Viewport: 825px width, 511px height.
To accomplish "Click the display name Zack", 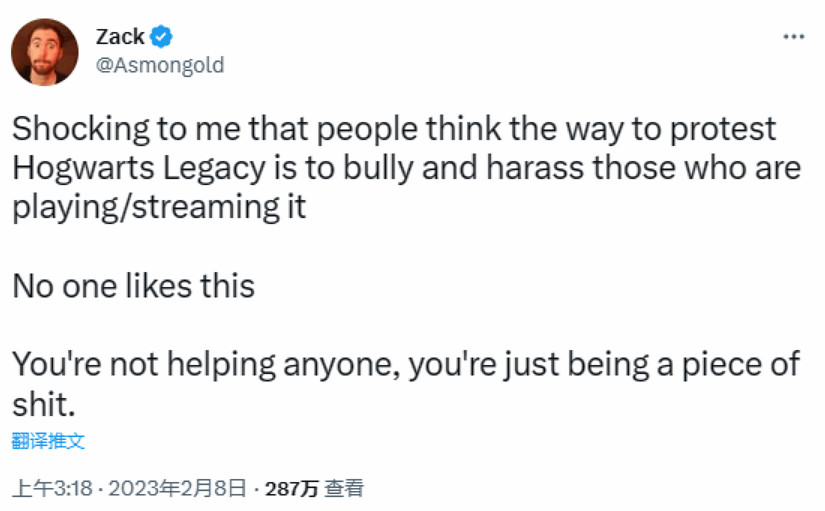I will (119, 37).
